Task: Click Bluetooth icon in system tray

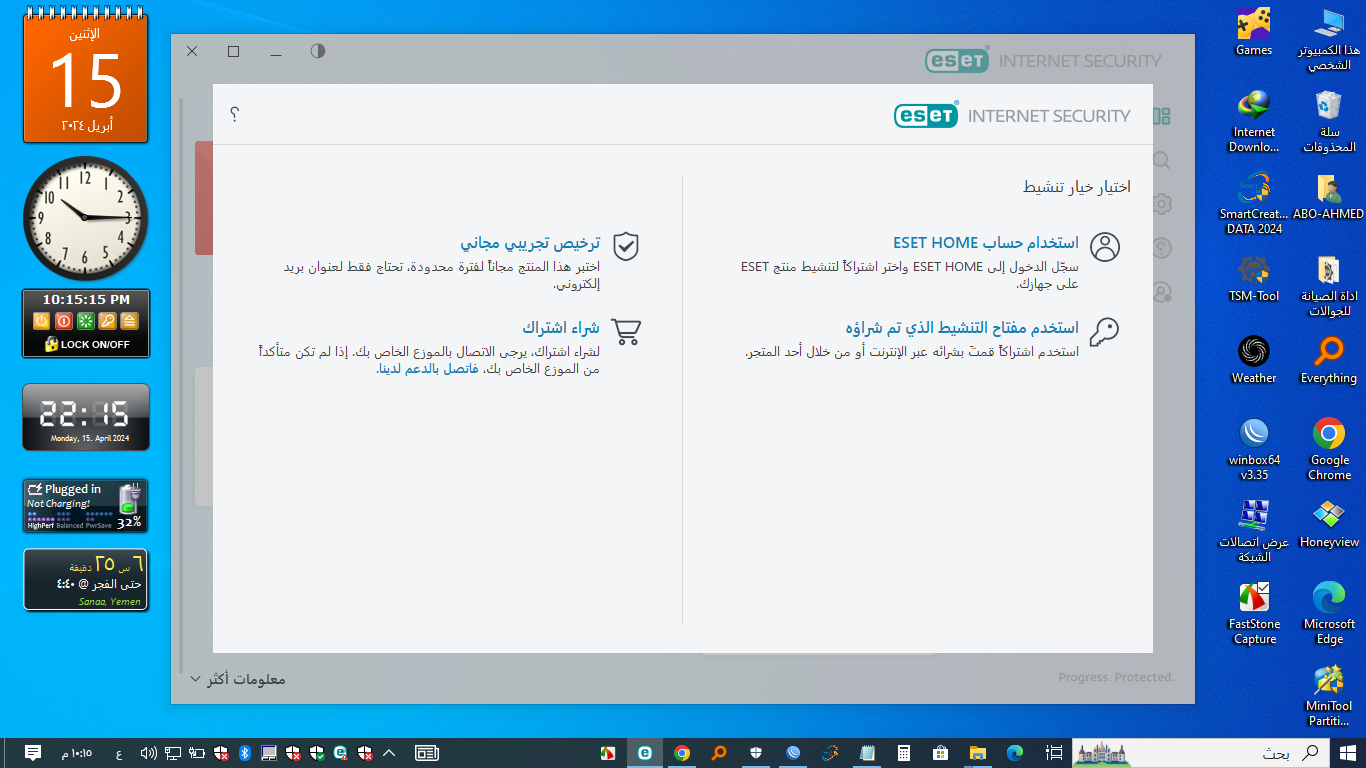Action: point(245,753)
